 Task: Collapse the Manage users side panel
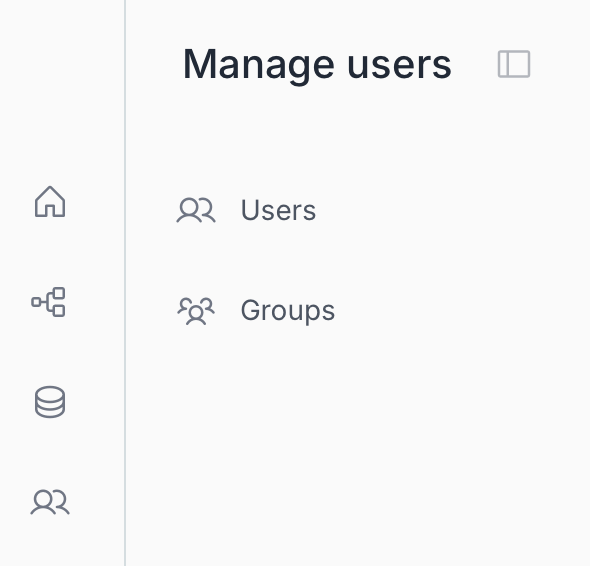(514, 64)
